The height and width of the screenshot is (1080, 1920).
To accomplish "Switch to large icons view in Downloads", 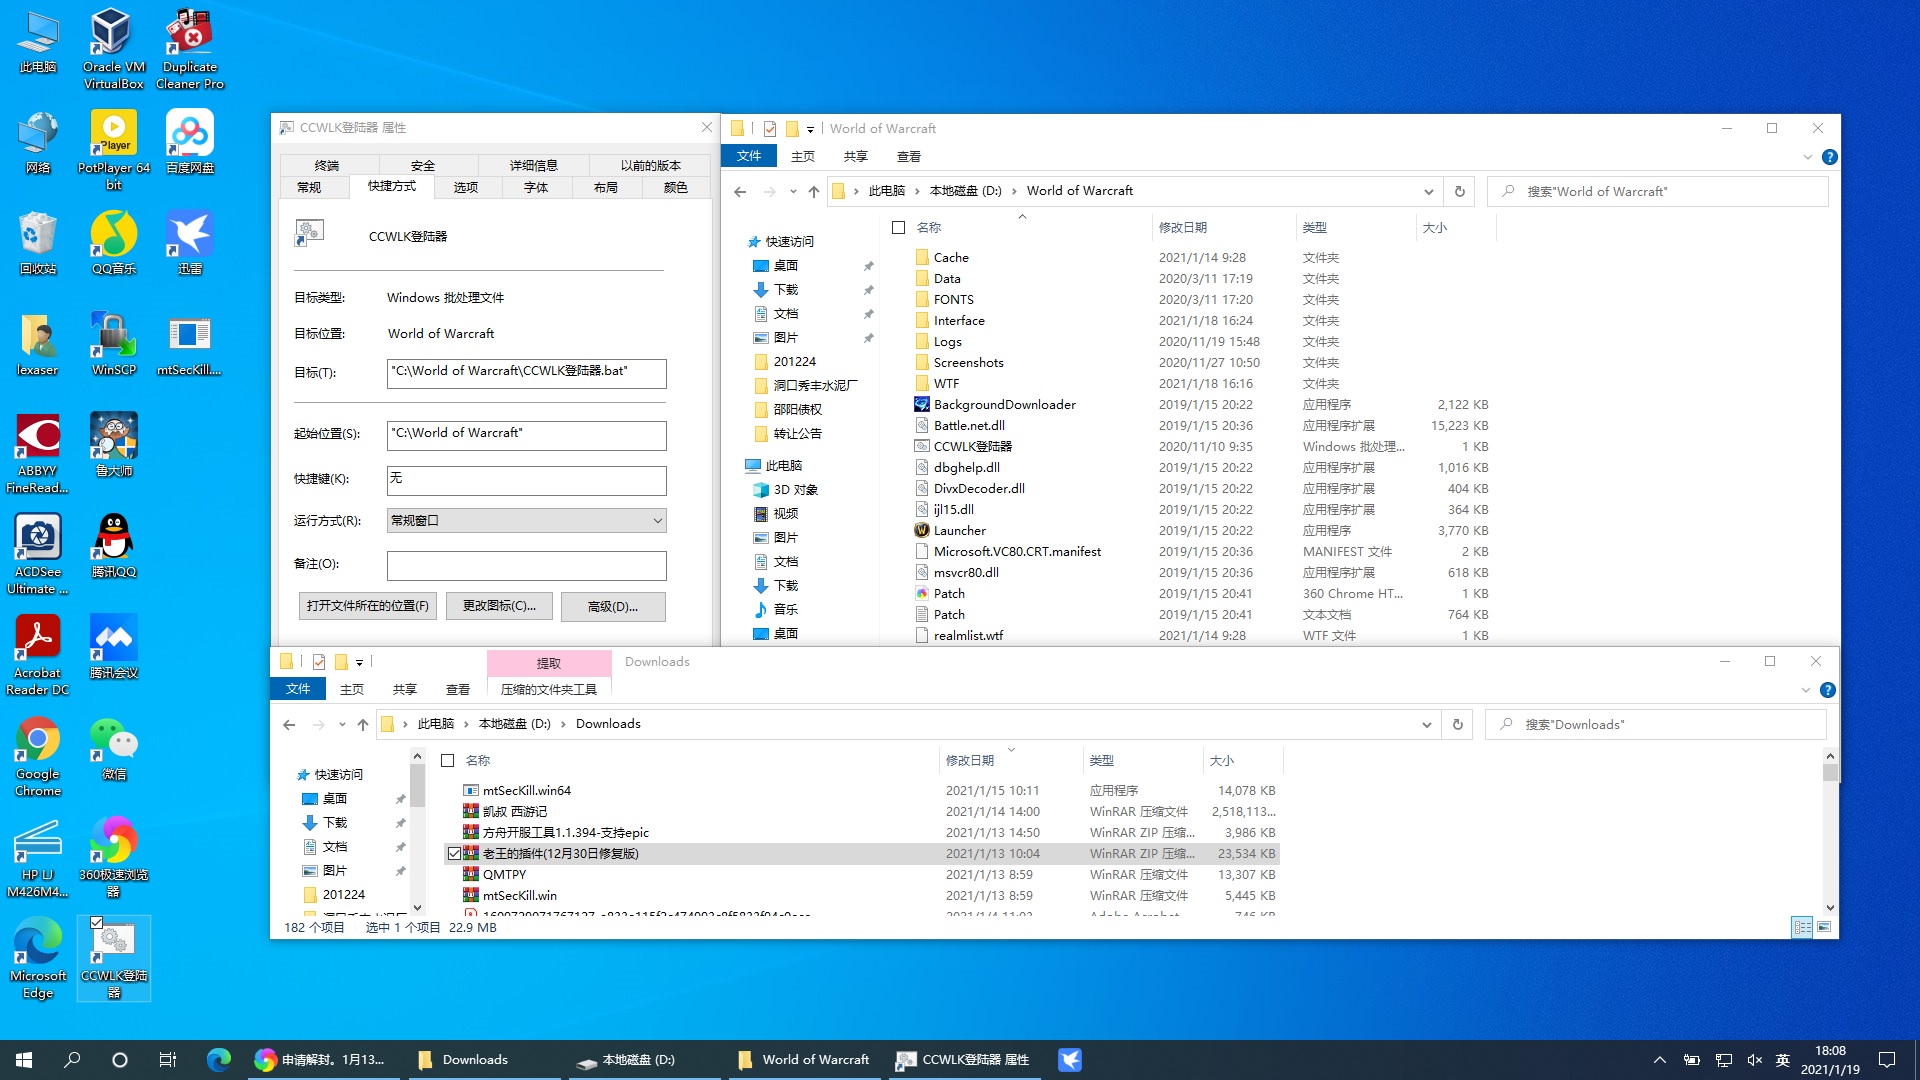I will (1824, 927).
